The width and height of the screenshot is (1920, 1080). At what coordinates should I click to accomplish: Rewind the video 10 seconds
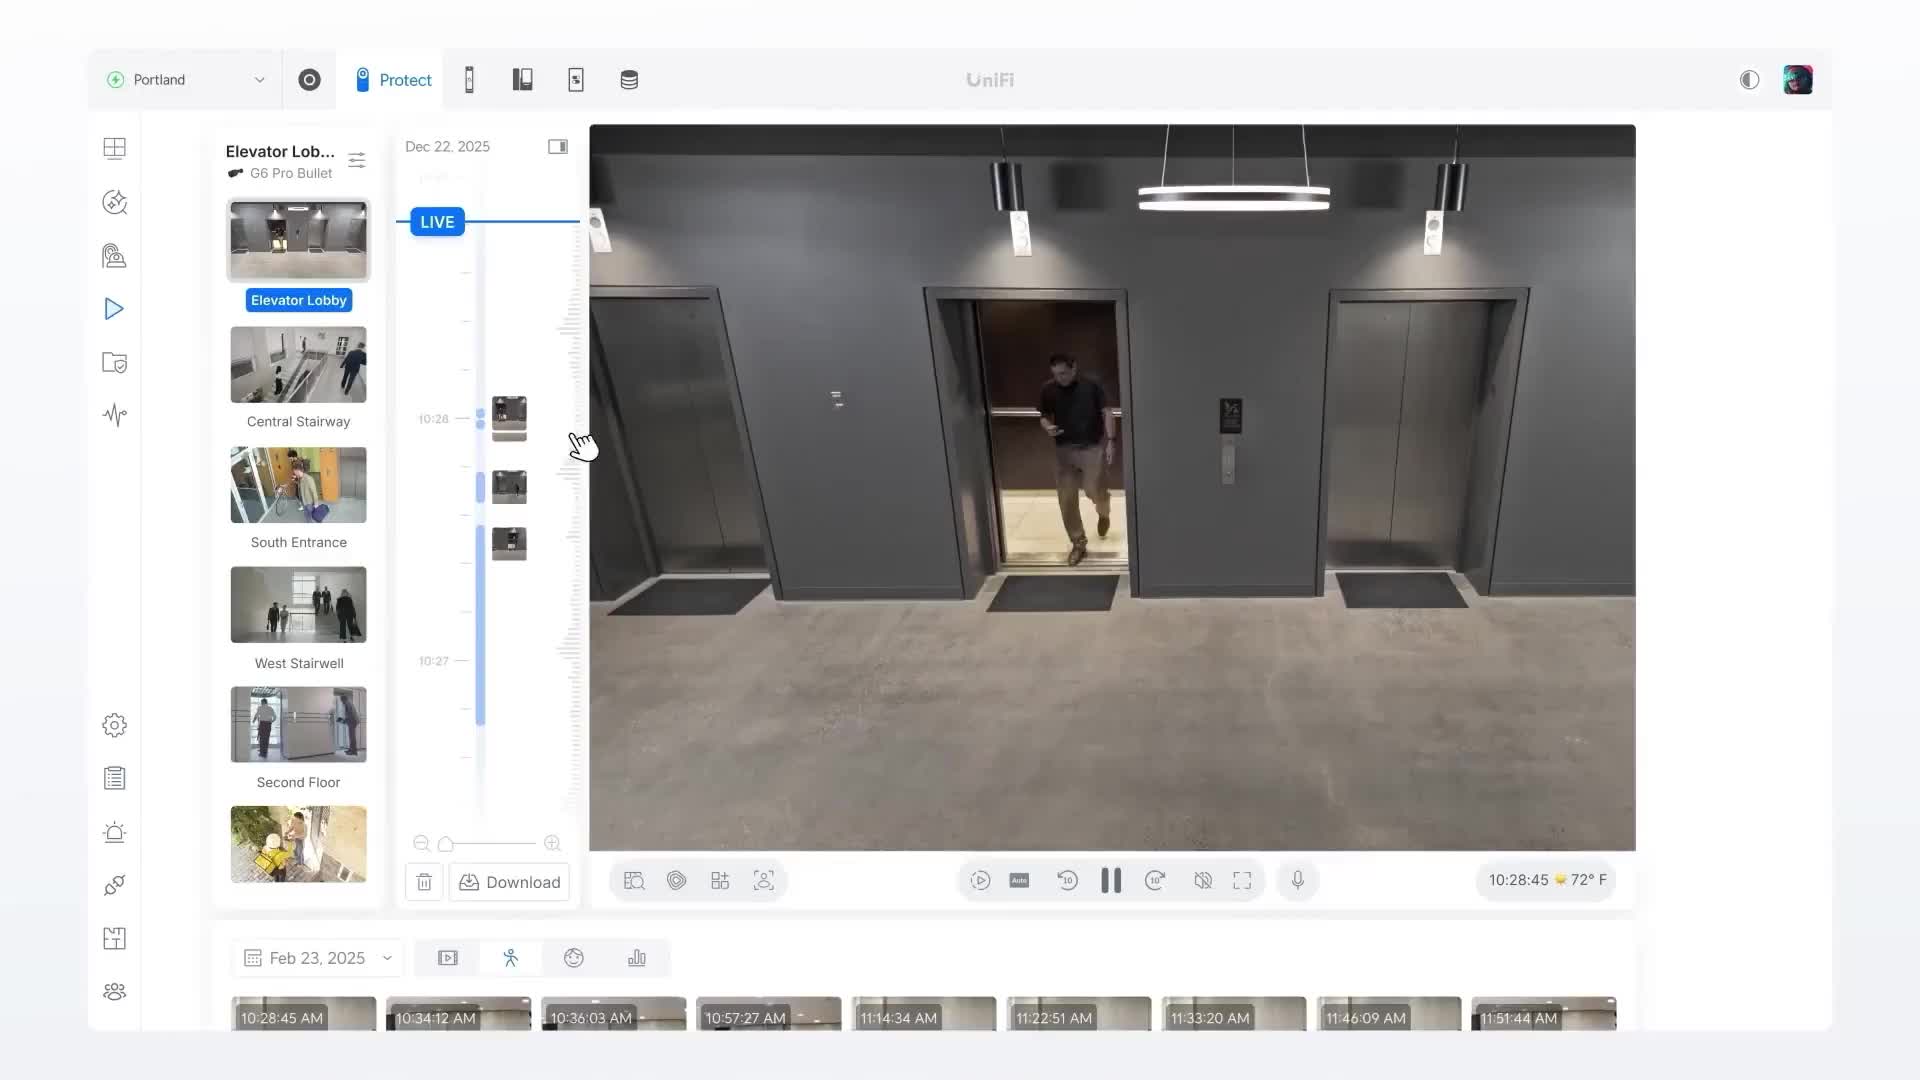point(1067,881)
